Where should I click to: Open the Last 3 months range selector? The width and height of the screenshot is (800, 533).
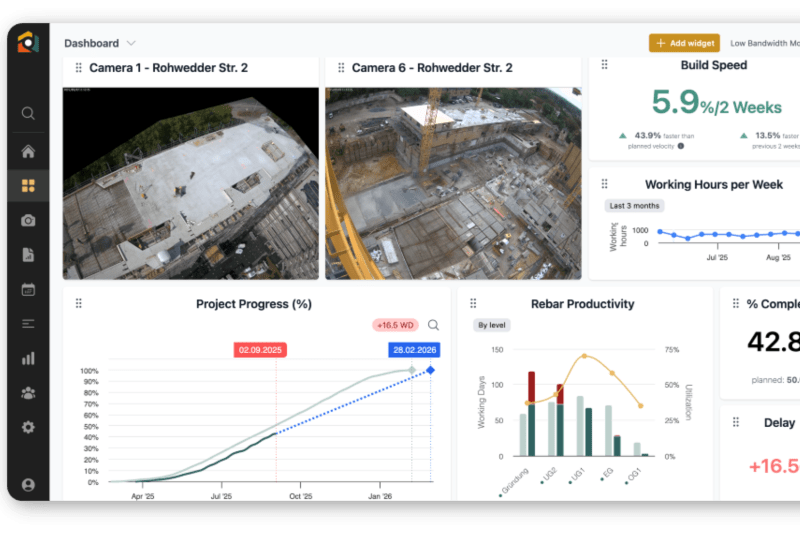[634, 206]
